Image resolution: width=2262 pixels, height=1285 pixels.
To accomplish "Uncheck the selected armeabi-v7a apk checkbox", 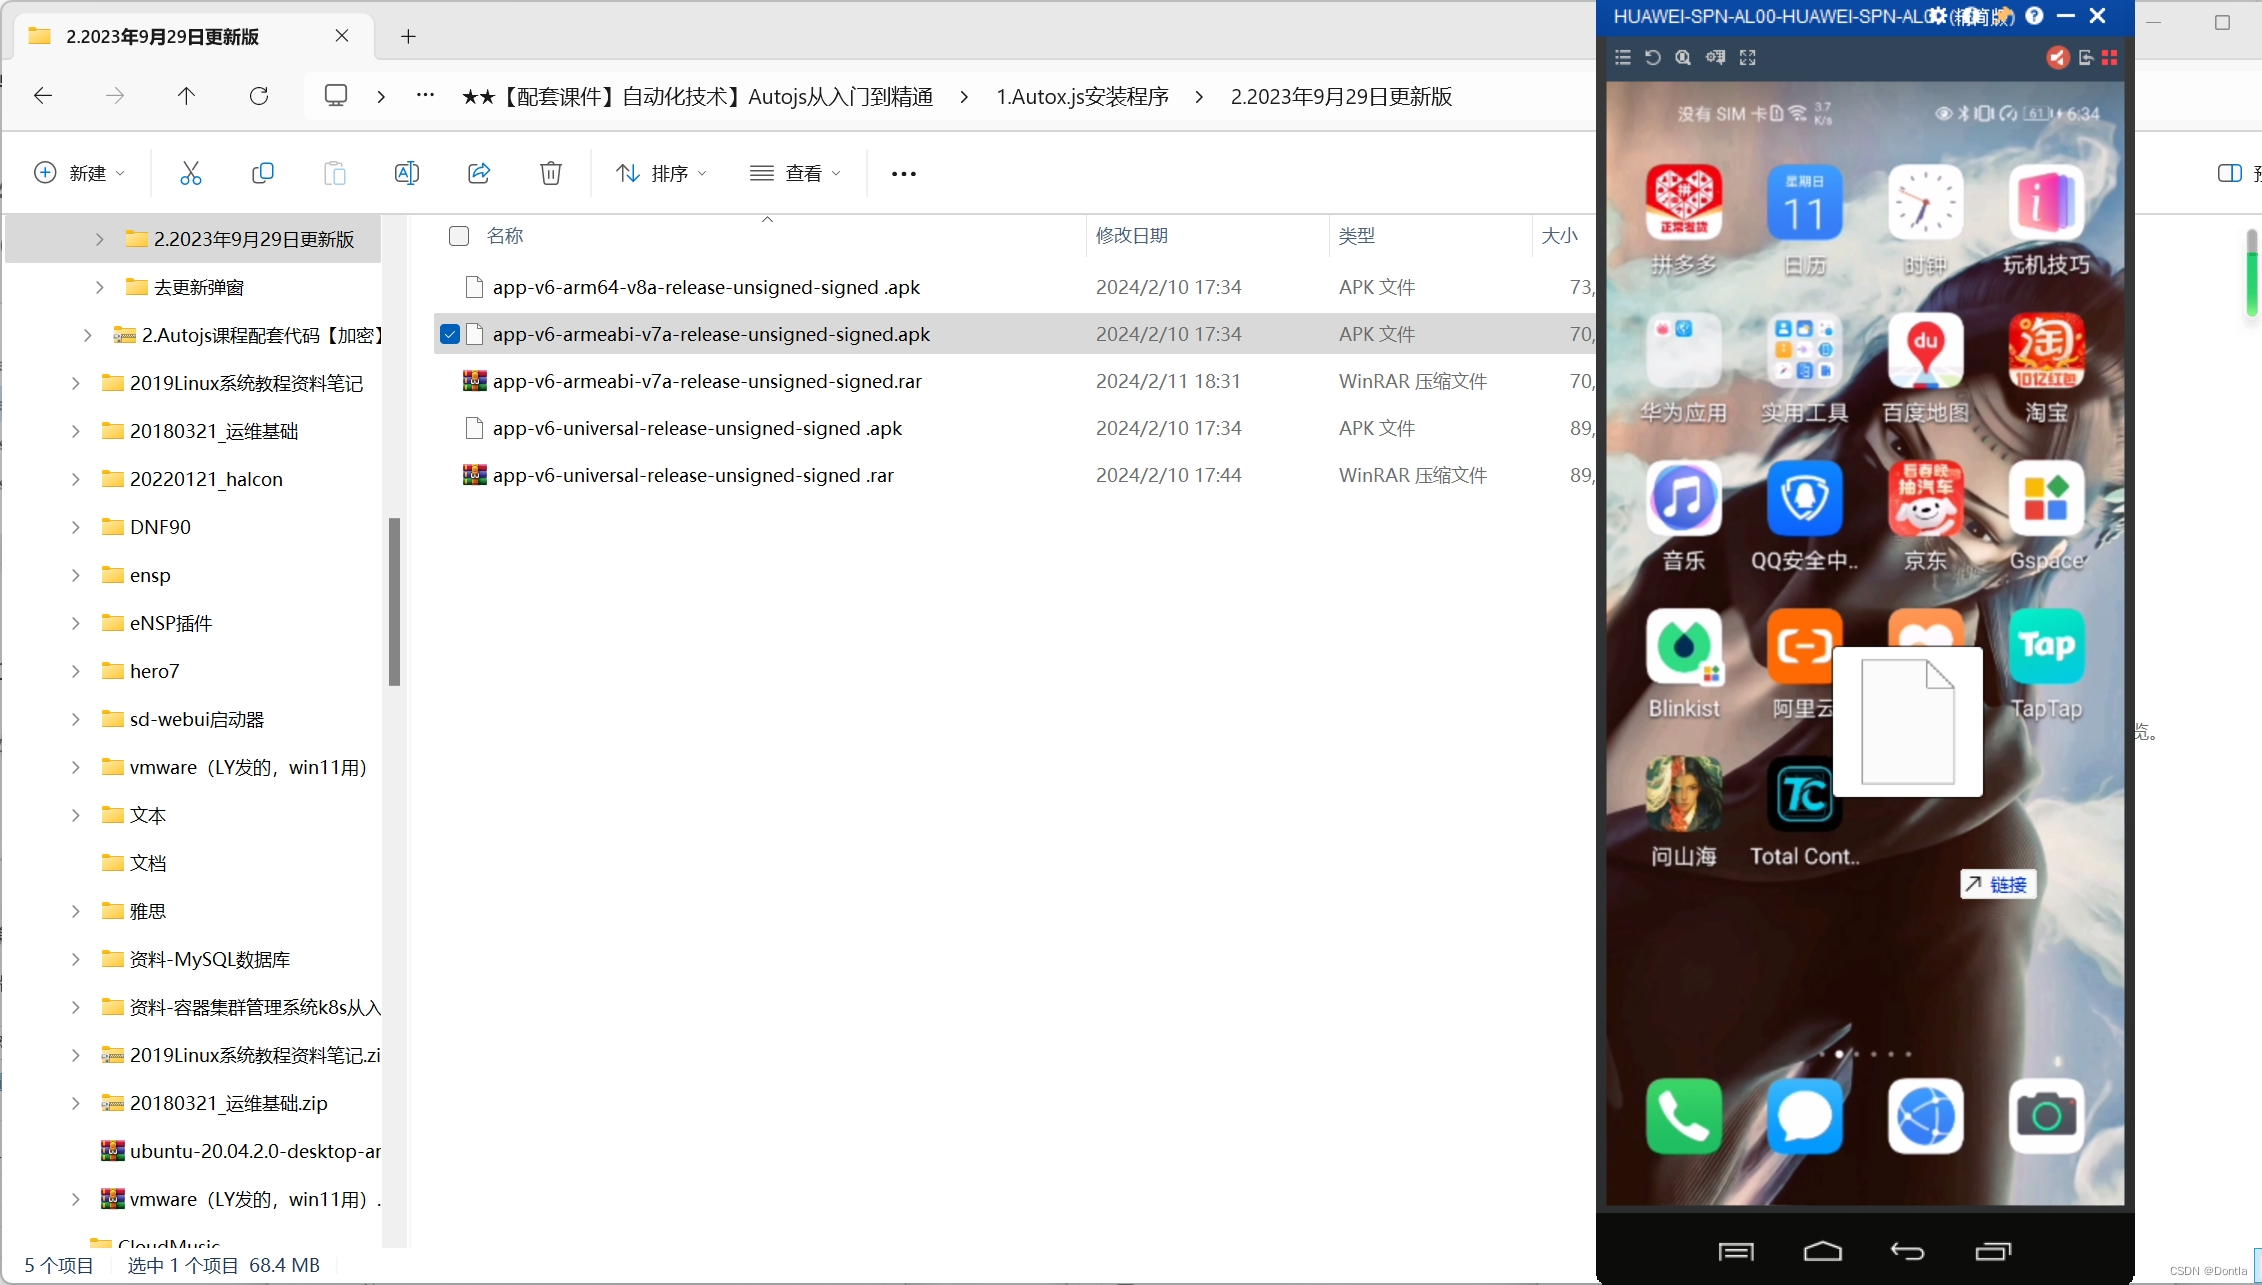I will (450, 334).
